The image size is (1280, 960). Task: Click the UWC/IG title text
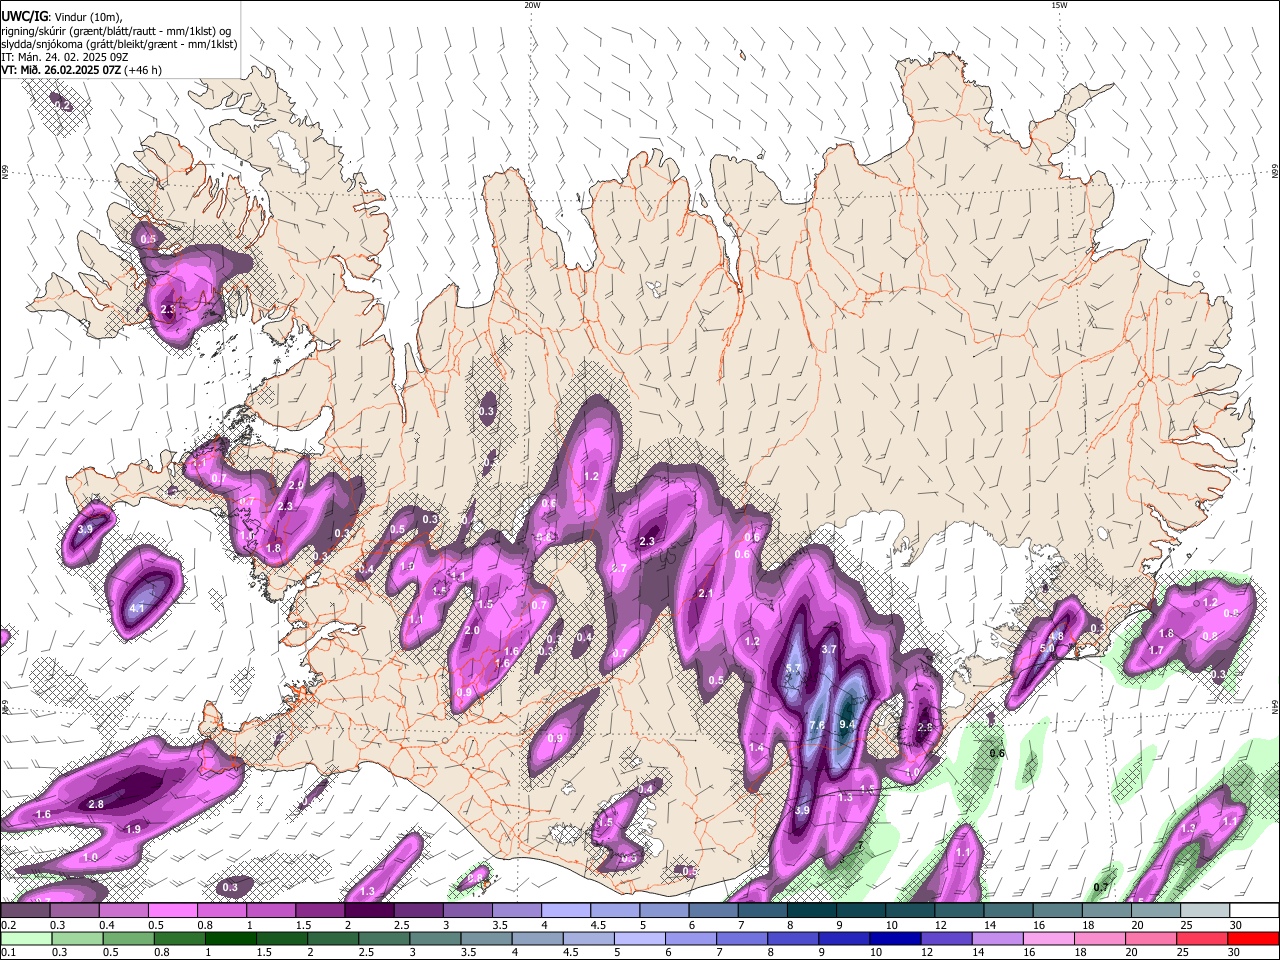coord(24,16)
